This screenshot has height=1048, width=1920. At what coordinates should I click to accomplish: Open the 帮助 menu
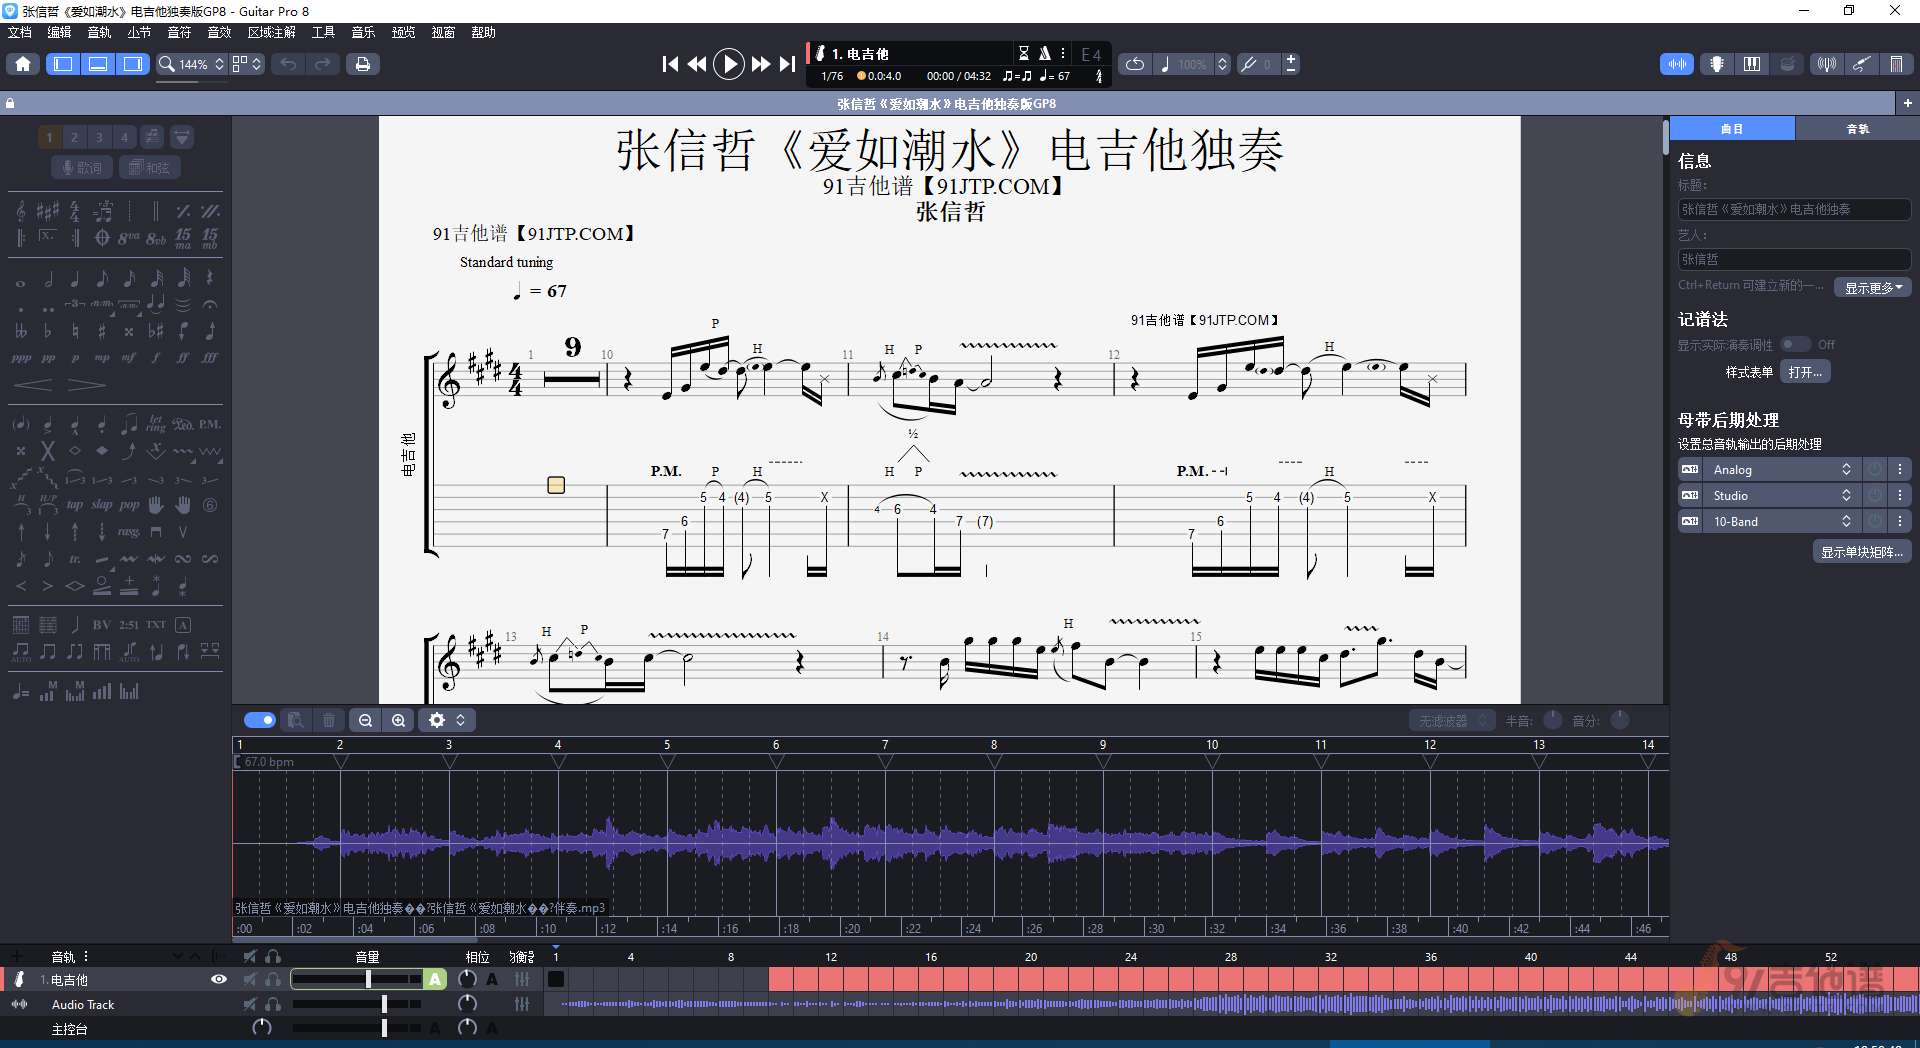(x=483, y=32)
